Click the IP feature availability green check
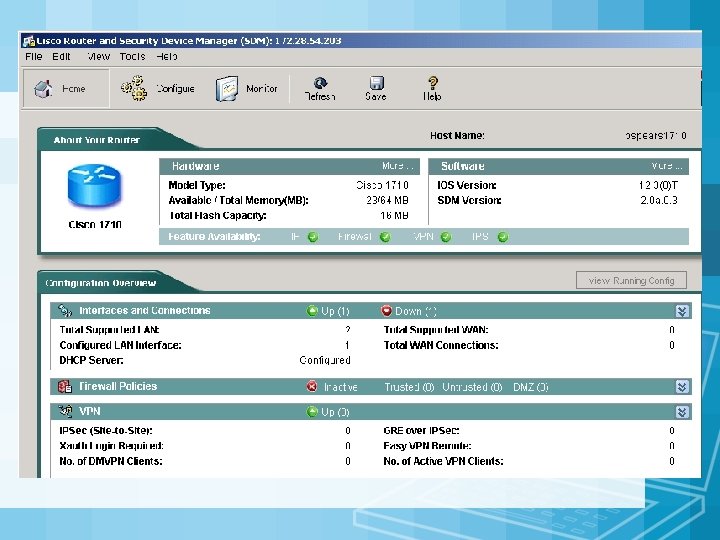The image size is (720, 540). point(313,237)
